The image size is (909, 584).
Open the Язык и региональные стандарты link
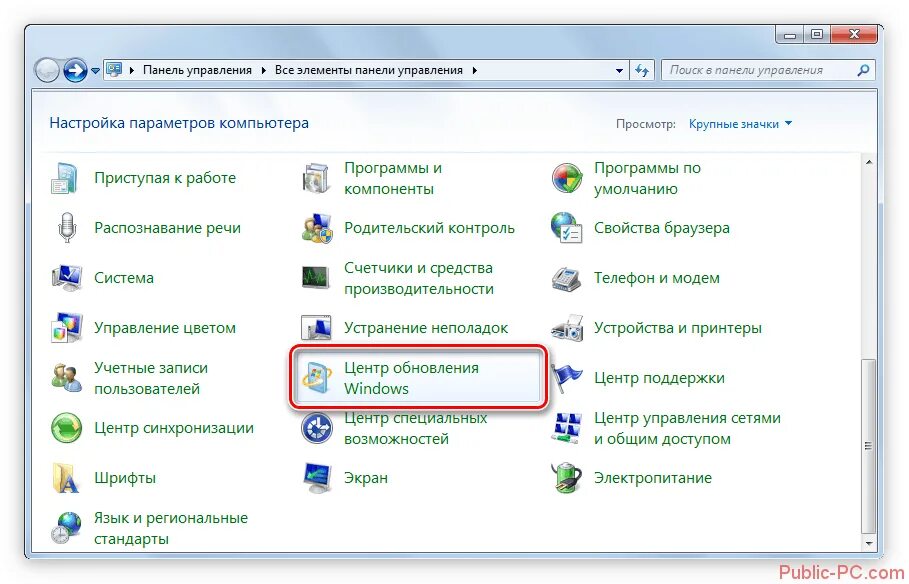coord(170,528)
